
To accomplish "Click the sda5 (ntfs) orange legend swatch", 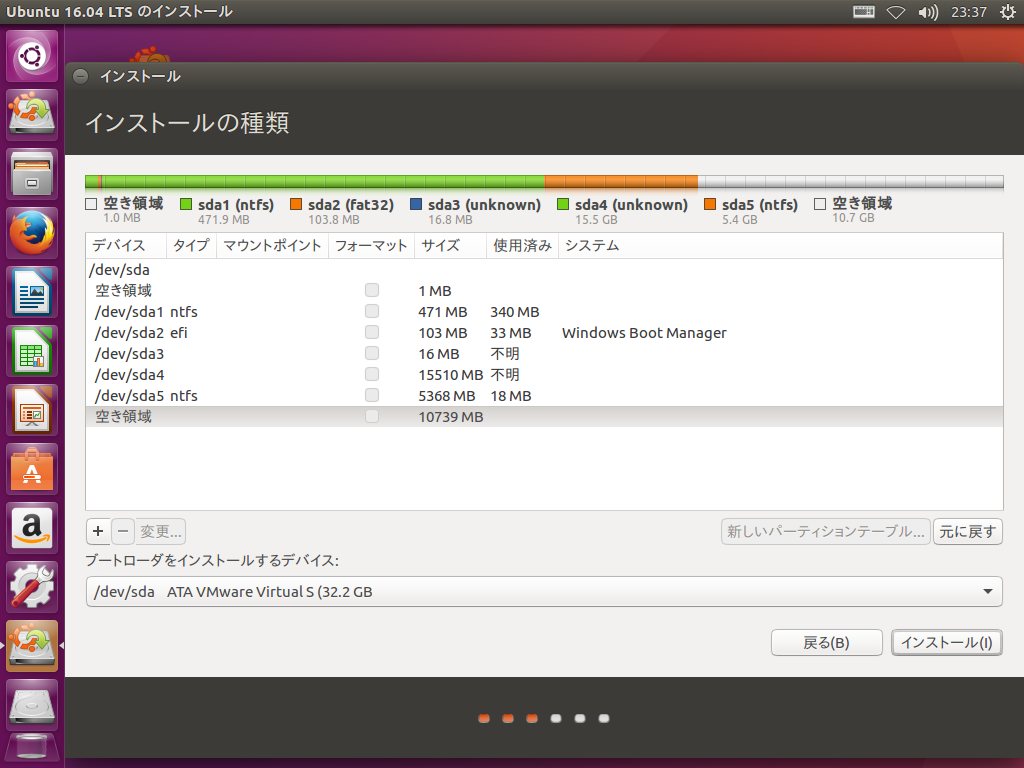I will pos(710,204).
